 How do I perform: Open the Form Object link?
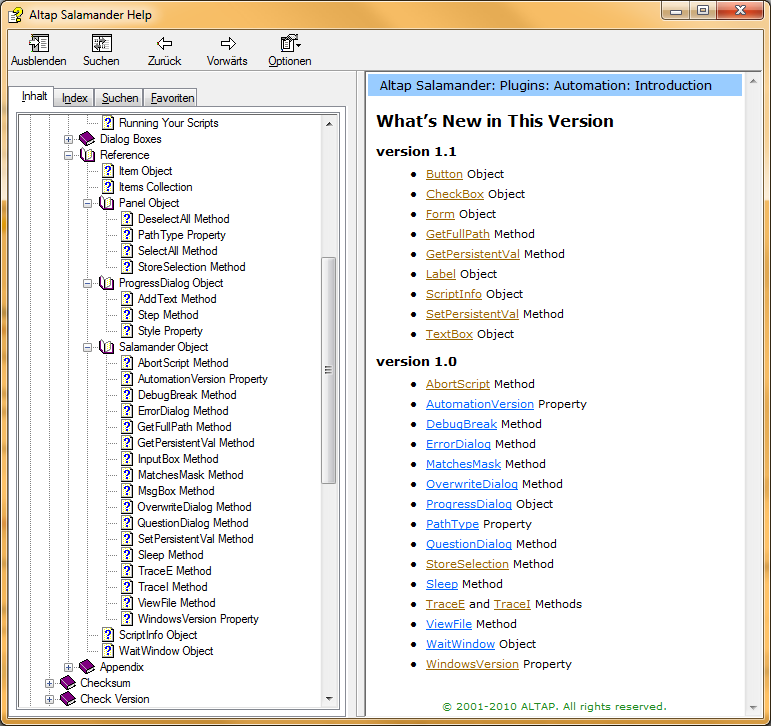pyautogui.click(x=440, y=214)
